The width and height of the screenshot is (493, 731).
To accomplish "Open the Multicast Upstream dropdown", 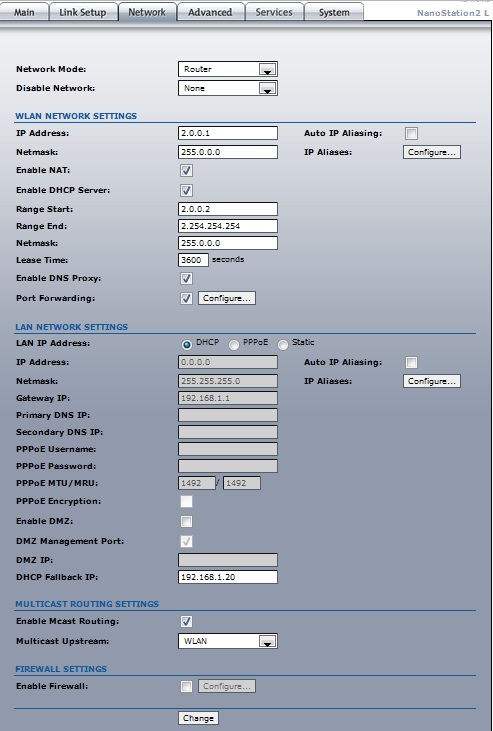I will coord(228,641).
